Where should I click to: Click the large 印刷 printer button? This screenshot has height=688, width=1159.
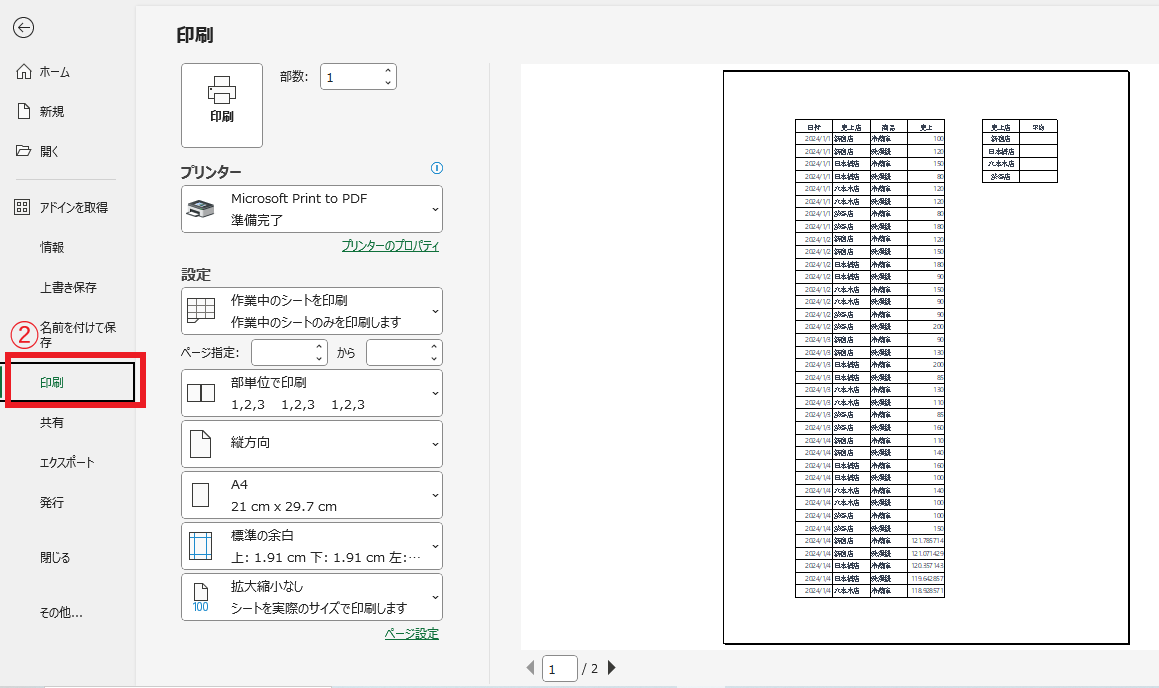(x=221, y=105)
